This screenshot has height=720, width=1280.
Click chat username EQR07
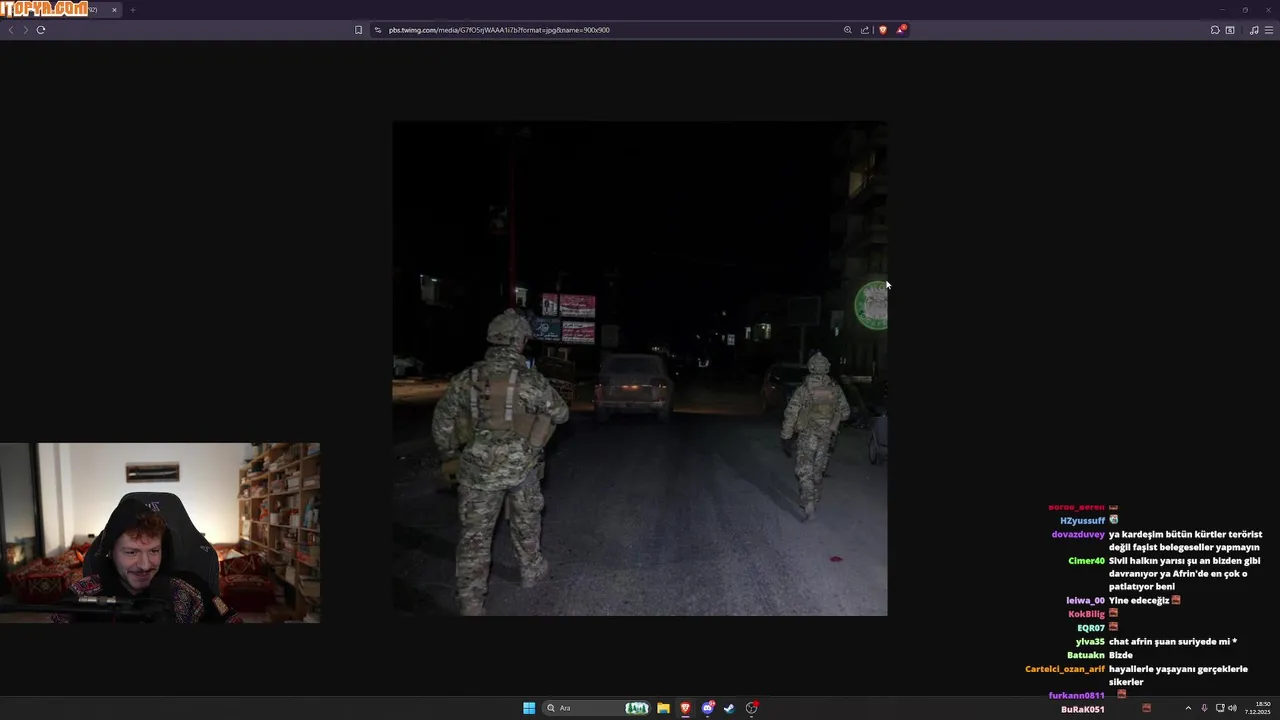pyautogui.click(x=1091, y=628)
